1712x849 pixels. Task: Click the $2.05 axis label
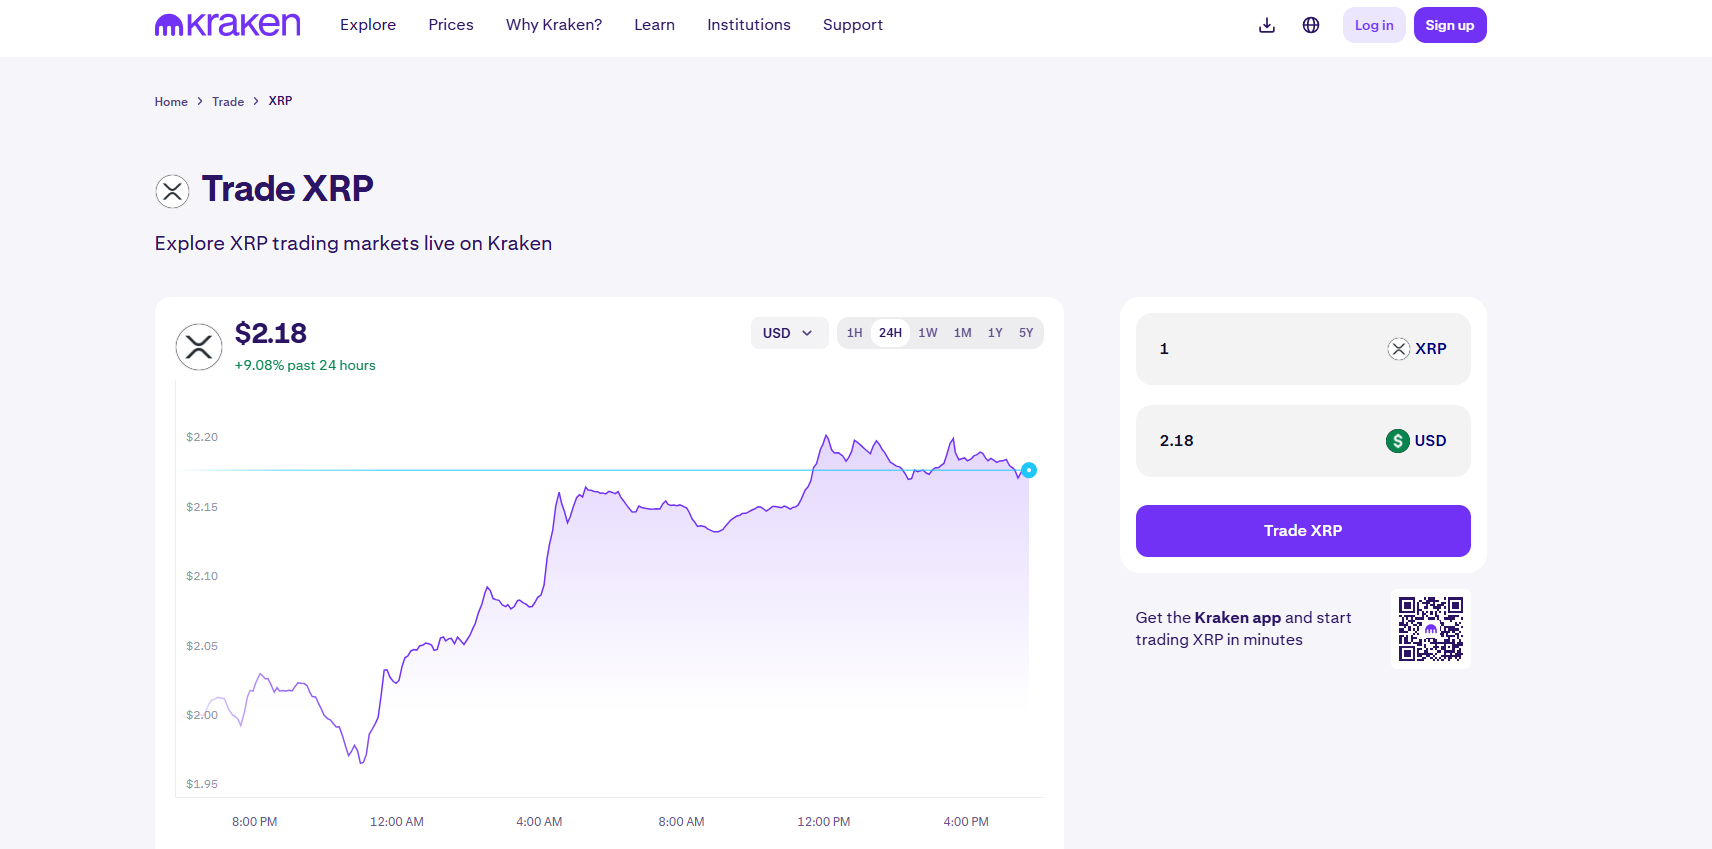[x=202, y=646]
